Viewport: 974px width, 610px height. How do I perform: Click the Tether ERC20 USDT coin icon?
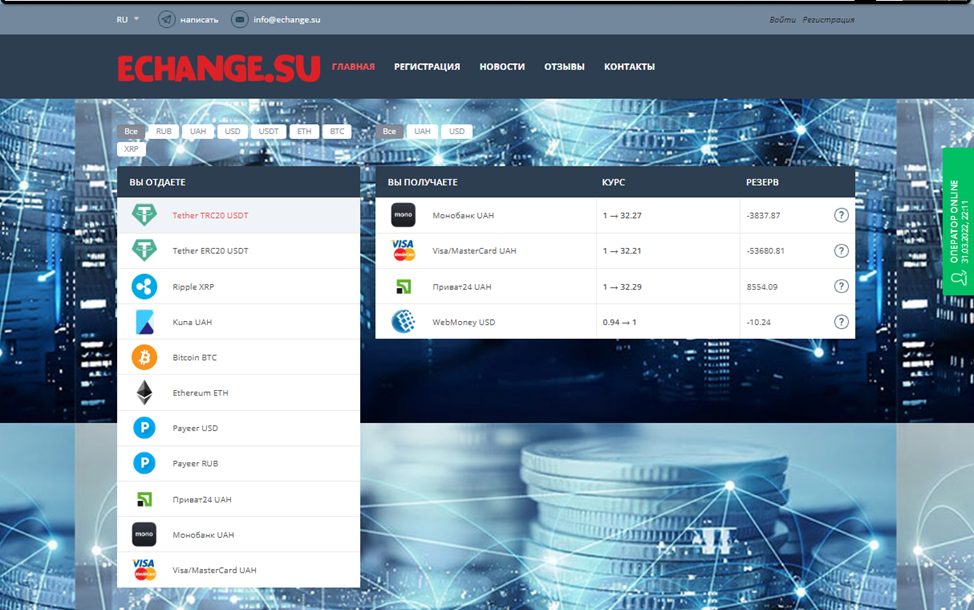[x=144, y=250]
